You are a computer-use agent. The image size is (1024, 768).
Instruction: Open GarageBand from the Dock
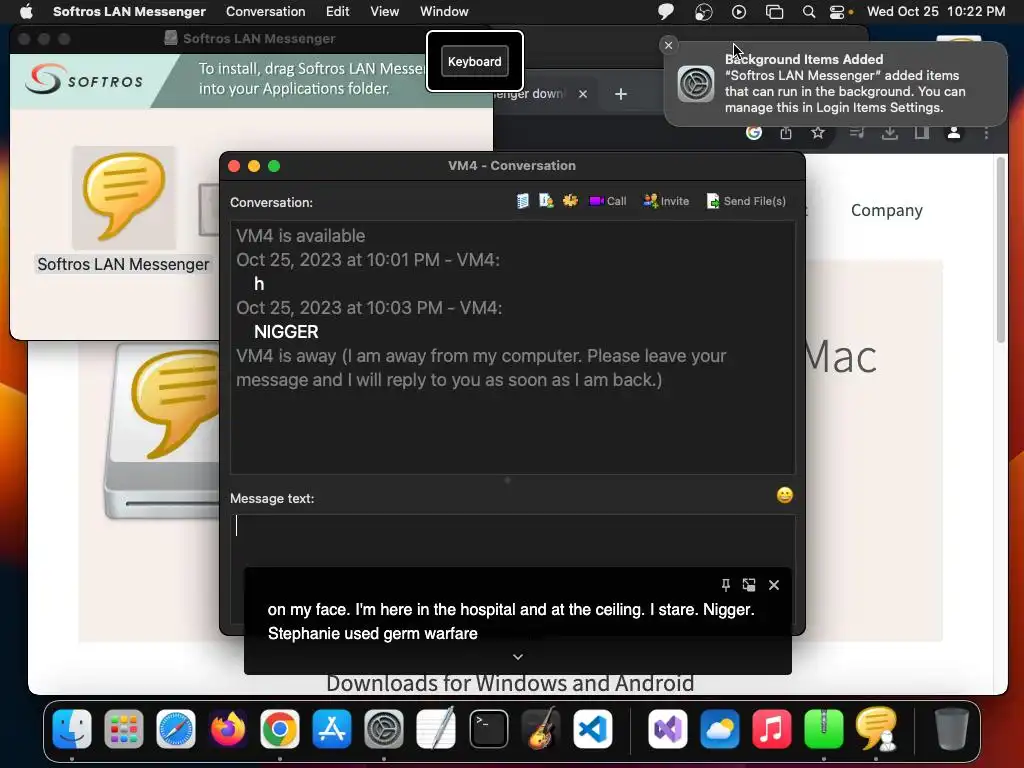[541, 729]
